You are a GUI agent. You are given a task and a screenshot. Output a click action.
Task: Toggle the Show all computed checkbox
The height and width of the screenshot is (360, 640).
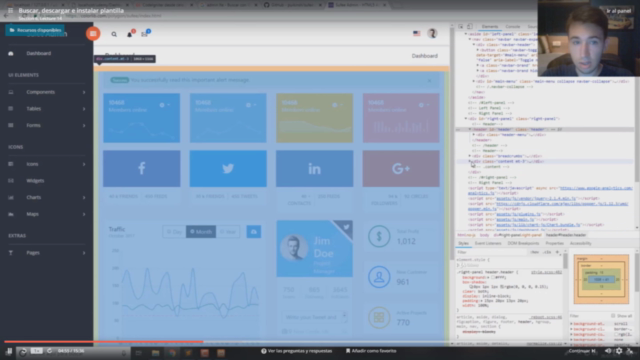coord(613,316)
